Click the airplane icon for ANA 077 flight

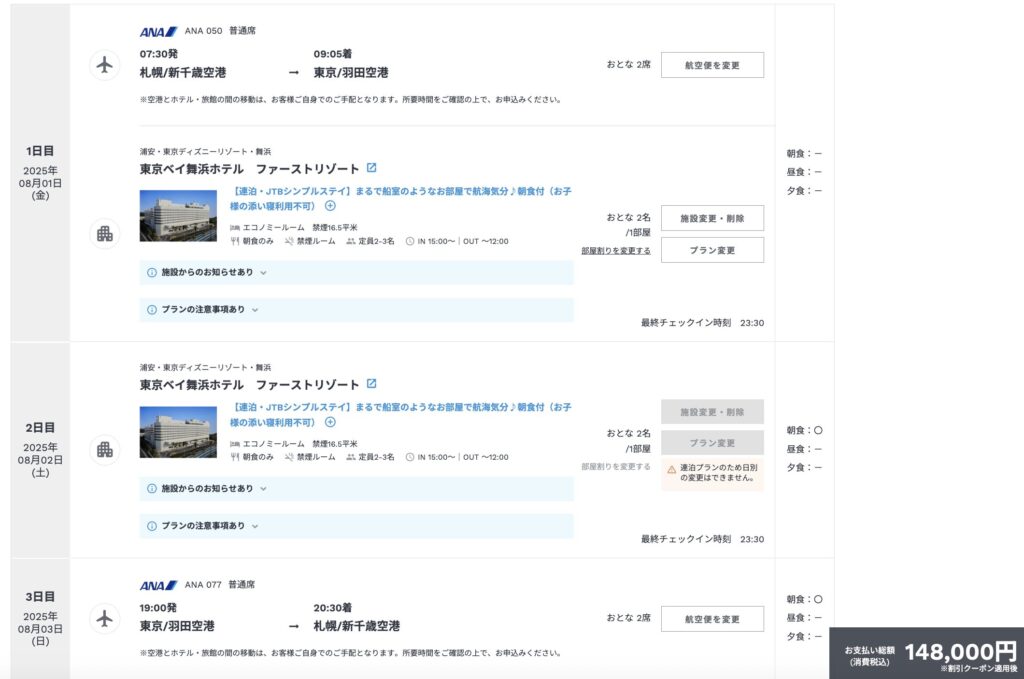(104, 618)
